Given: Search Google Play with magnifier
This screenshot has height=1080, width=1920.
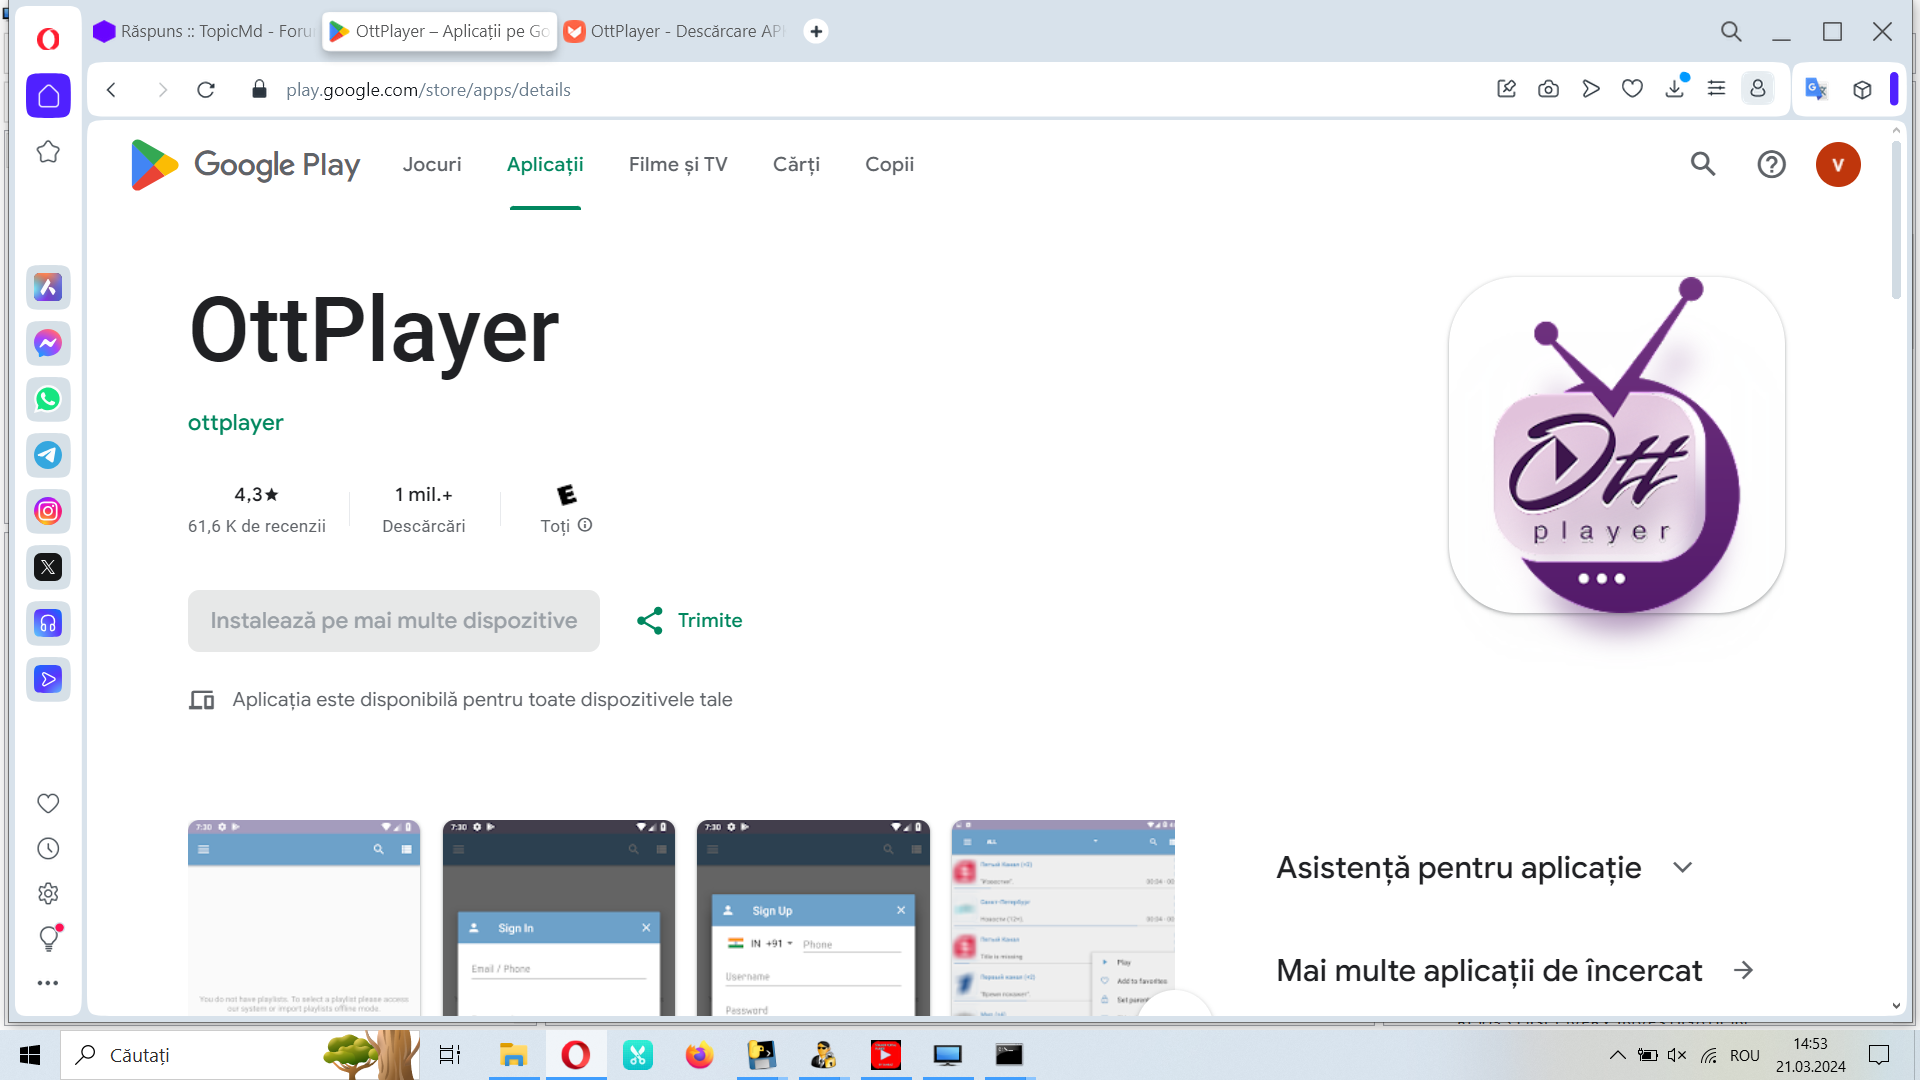Looking at the screenshot, I should pyautogui.click(x=1703, y=164).
